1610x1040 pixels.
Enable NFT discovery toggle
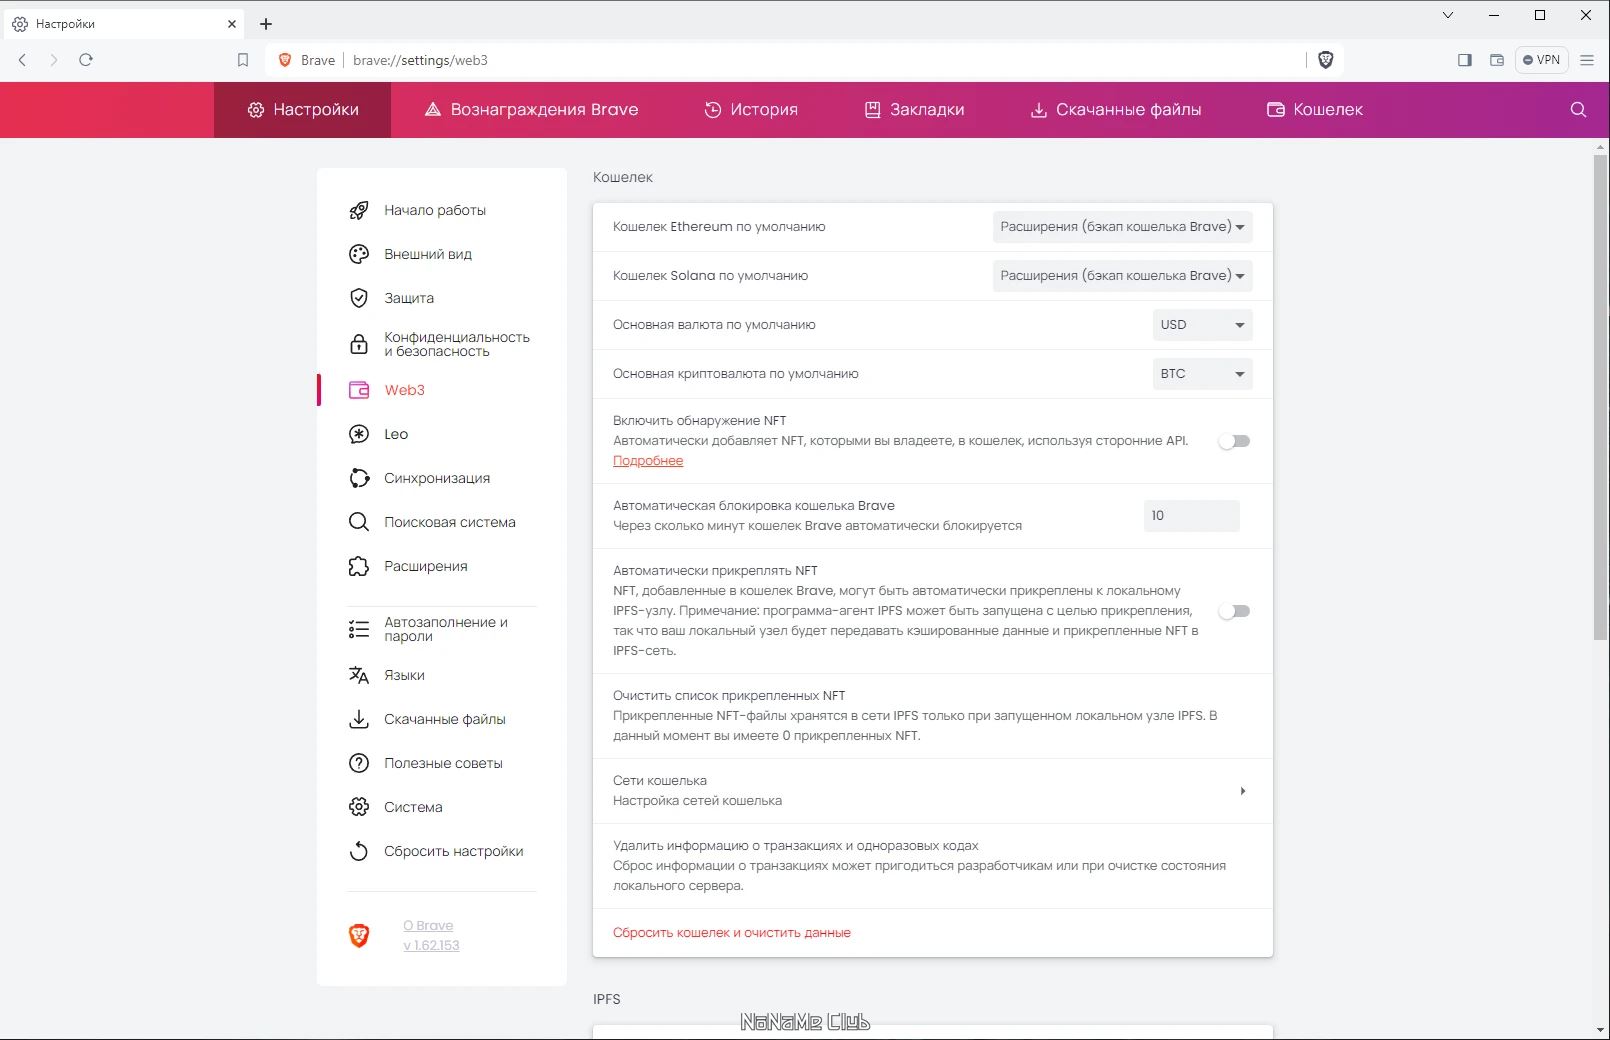pyautogui.click(x=1235, y=440)
